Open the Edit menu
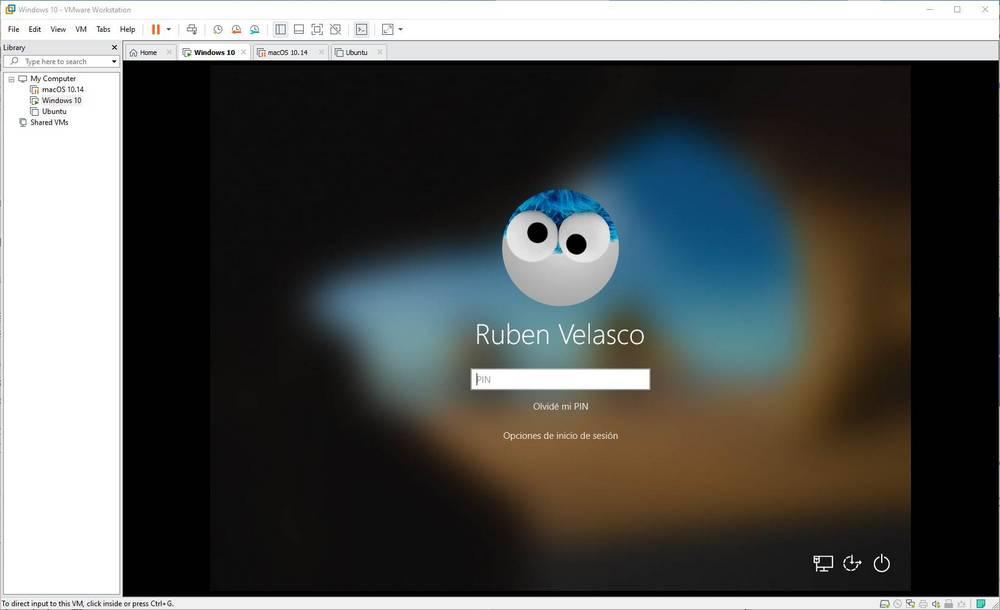This screenshot has height=610, width=1000. click(34, 29)
